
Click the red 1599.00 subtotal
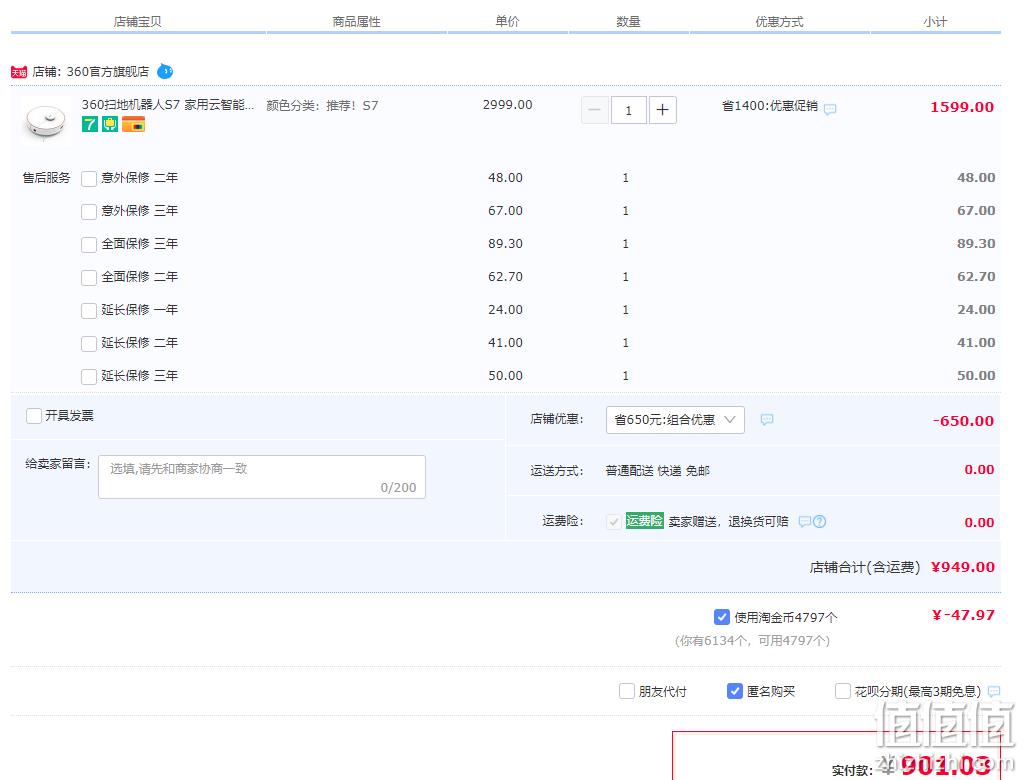point(962,107)
